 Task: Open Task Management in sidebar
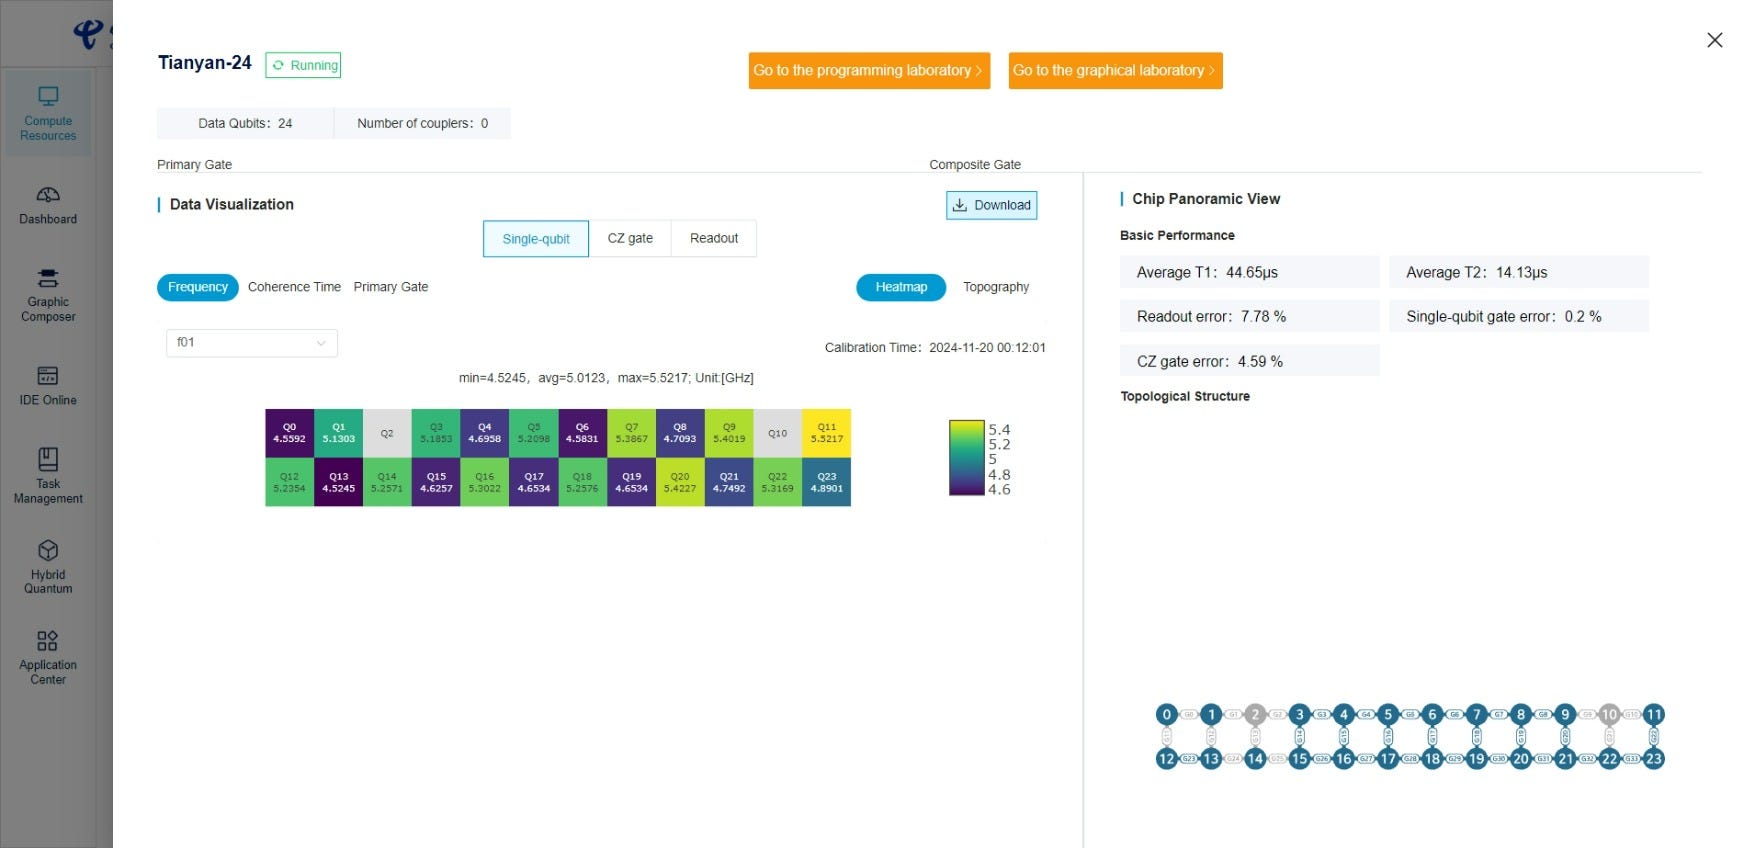[48, 476]
